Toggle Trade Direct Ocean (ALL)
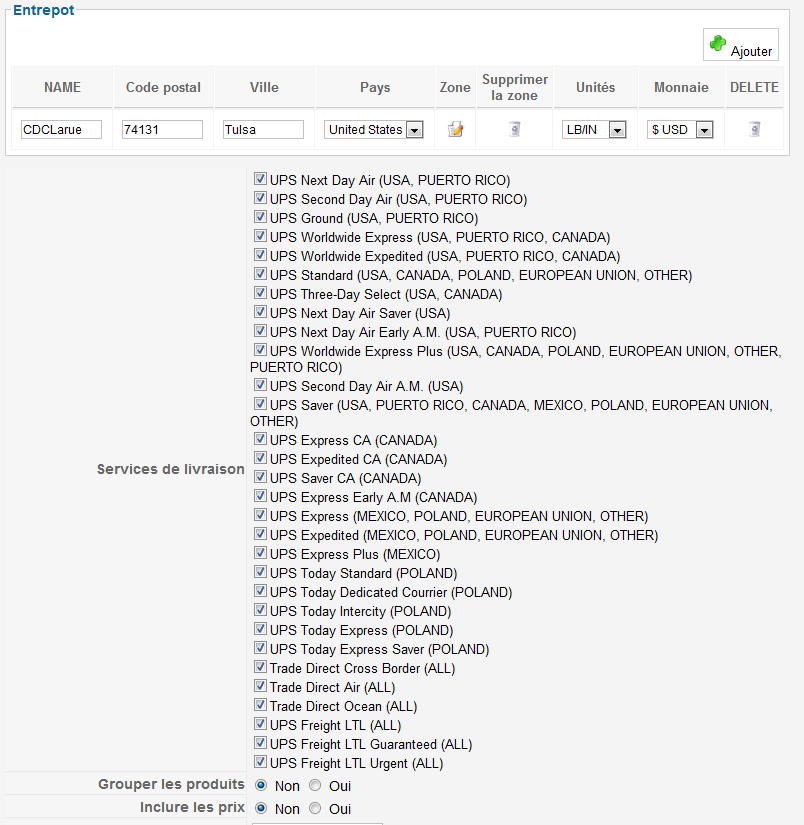The height and width of the screenshot is (825, 804). pos(260,705)
